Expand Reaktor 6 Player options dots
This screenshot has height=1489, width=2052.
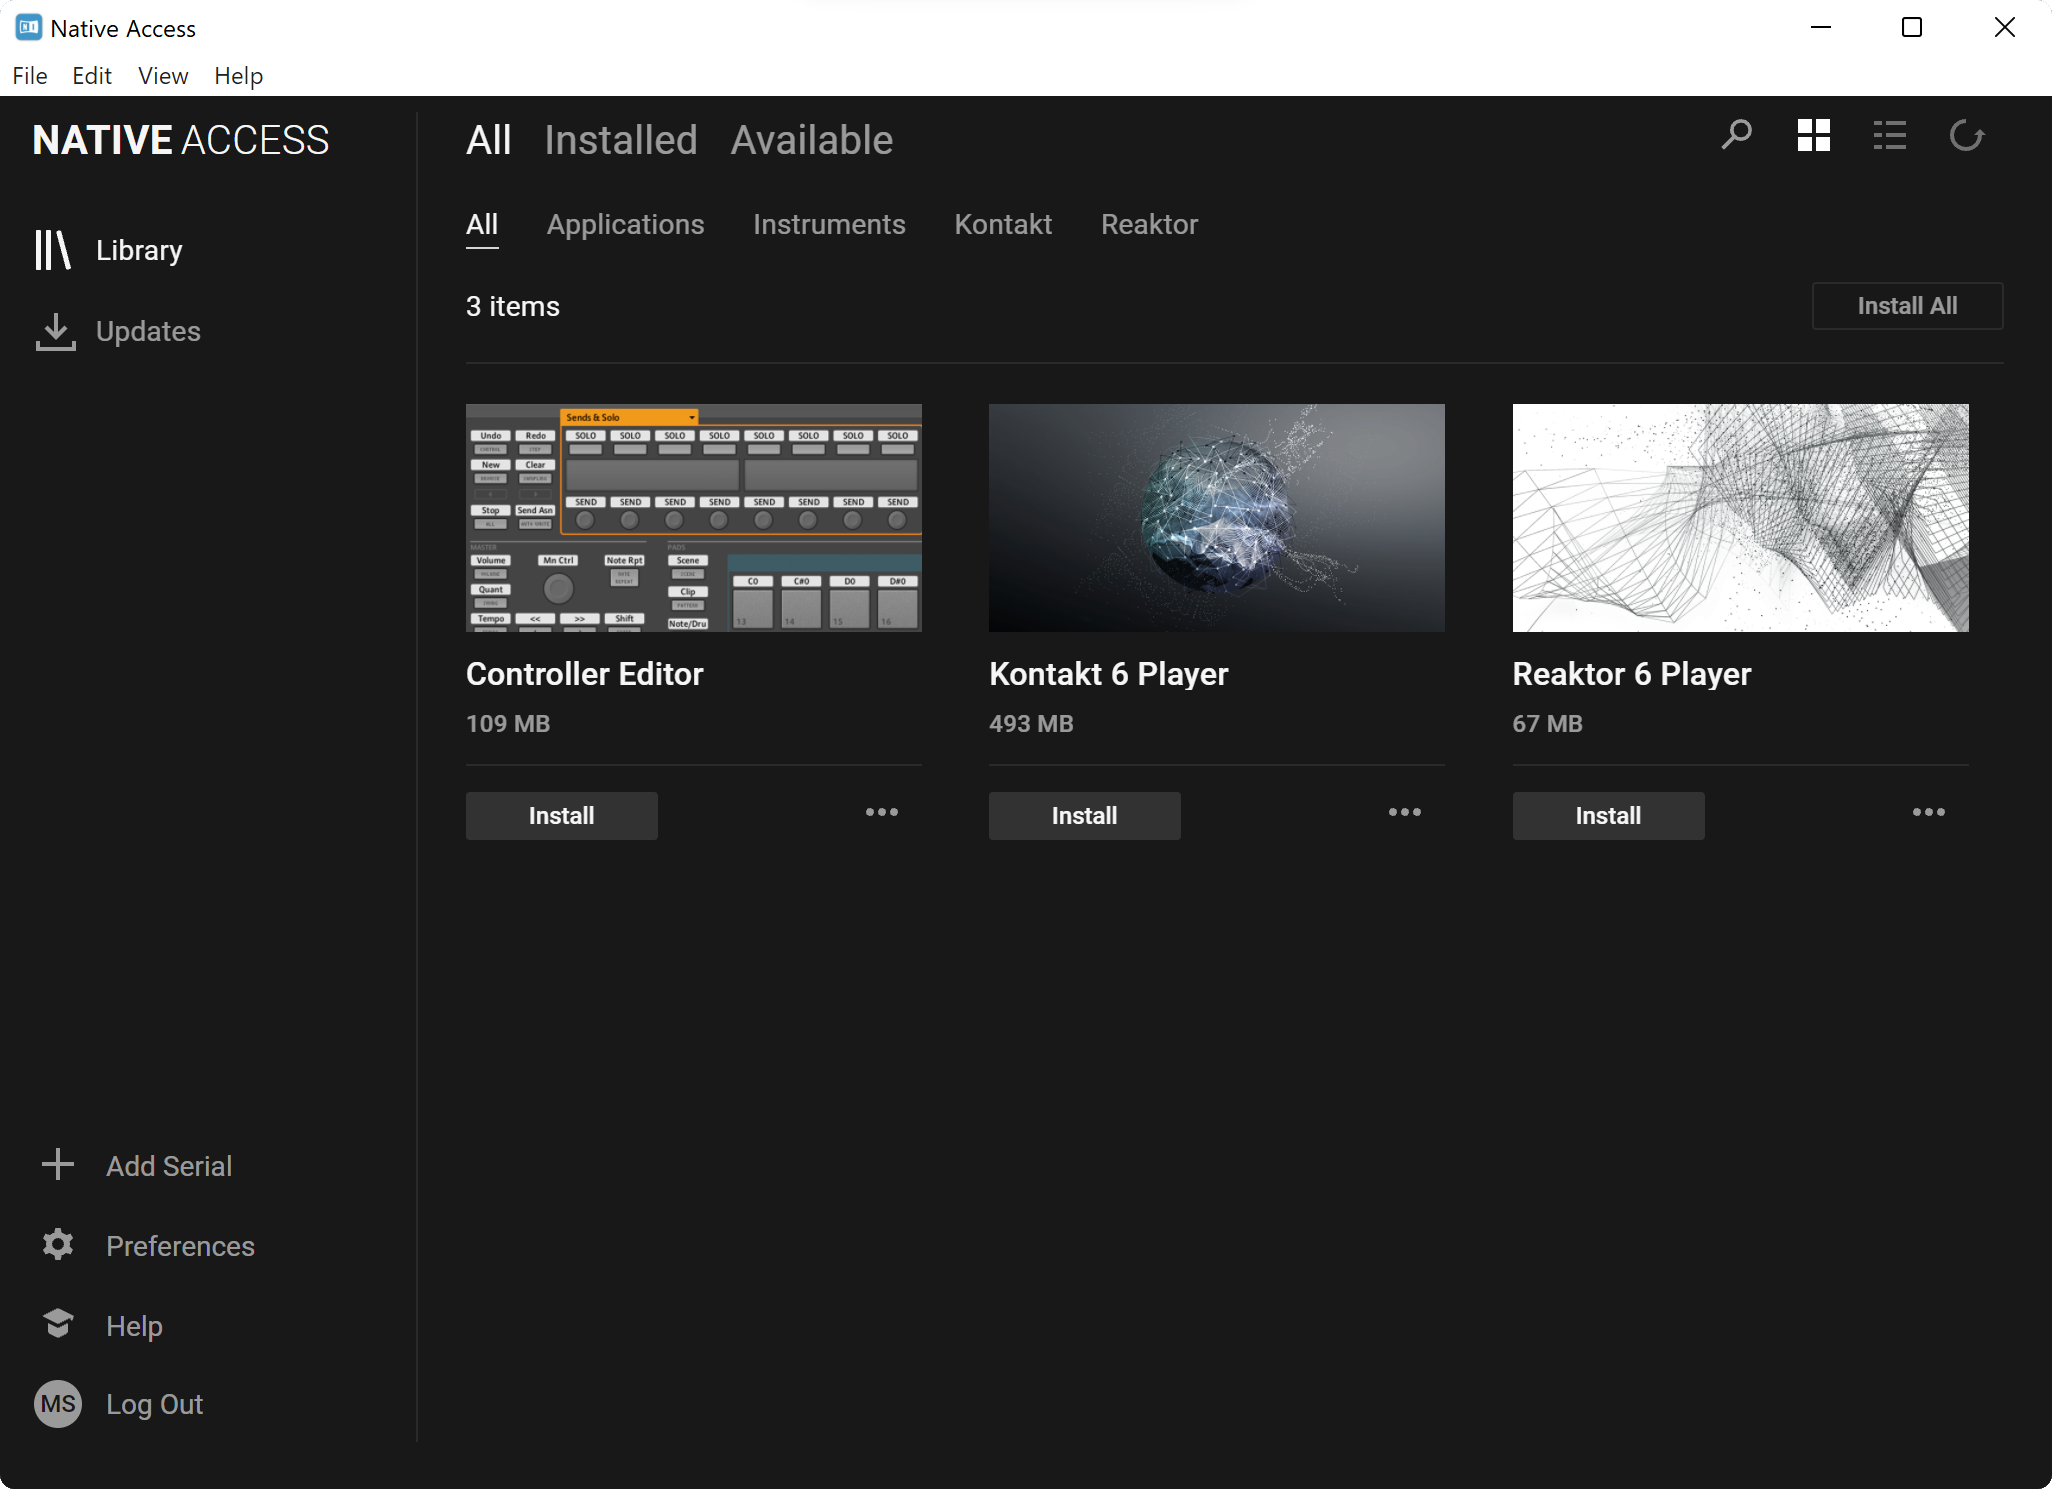point(1928,812)
